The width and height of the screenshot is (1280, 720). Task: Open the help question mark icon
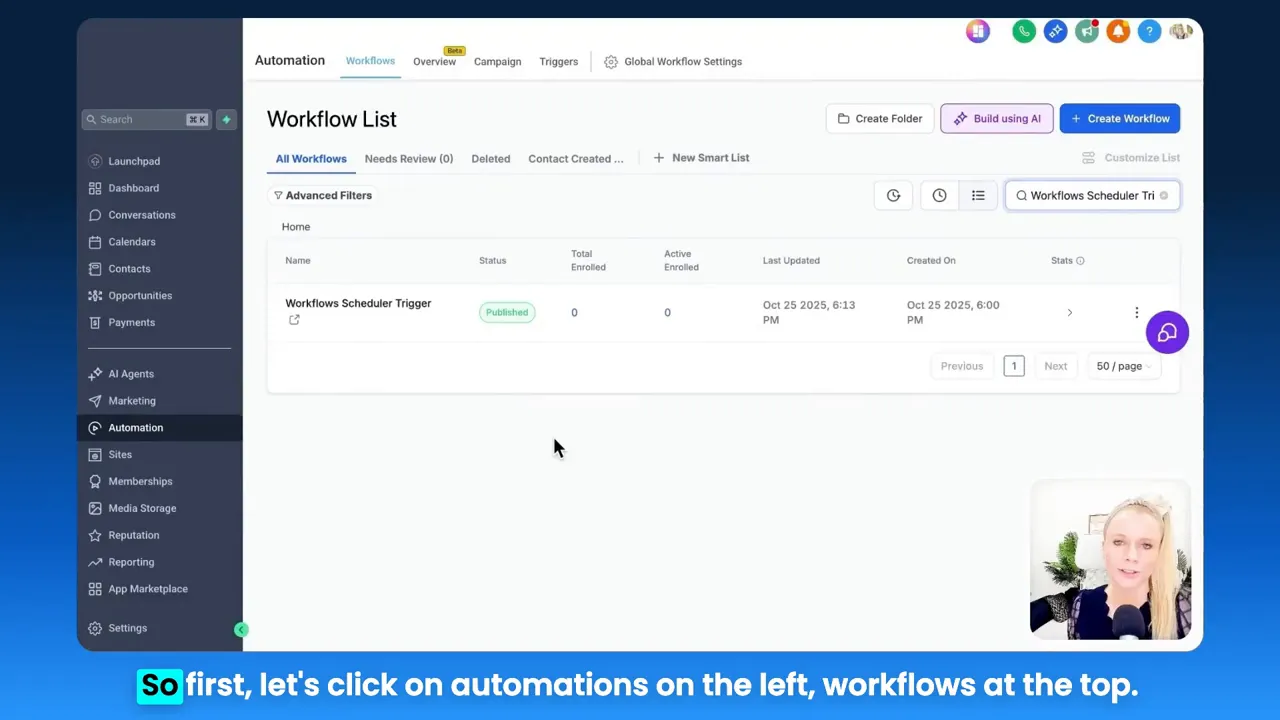1150,32
